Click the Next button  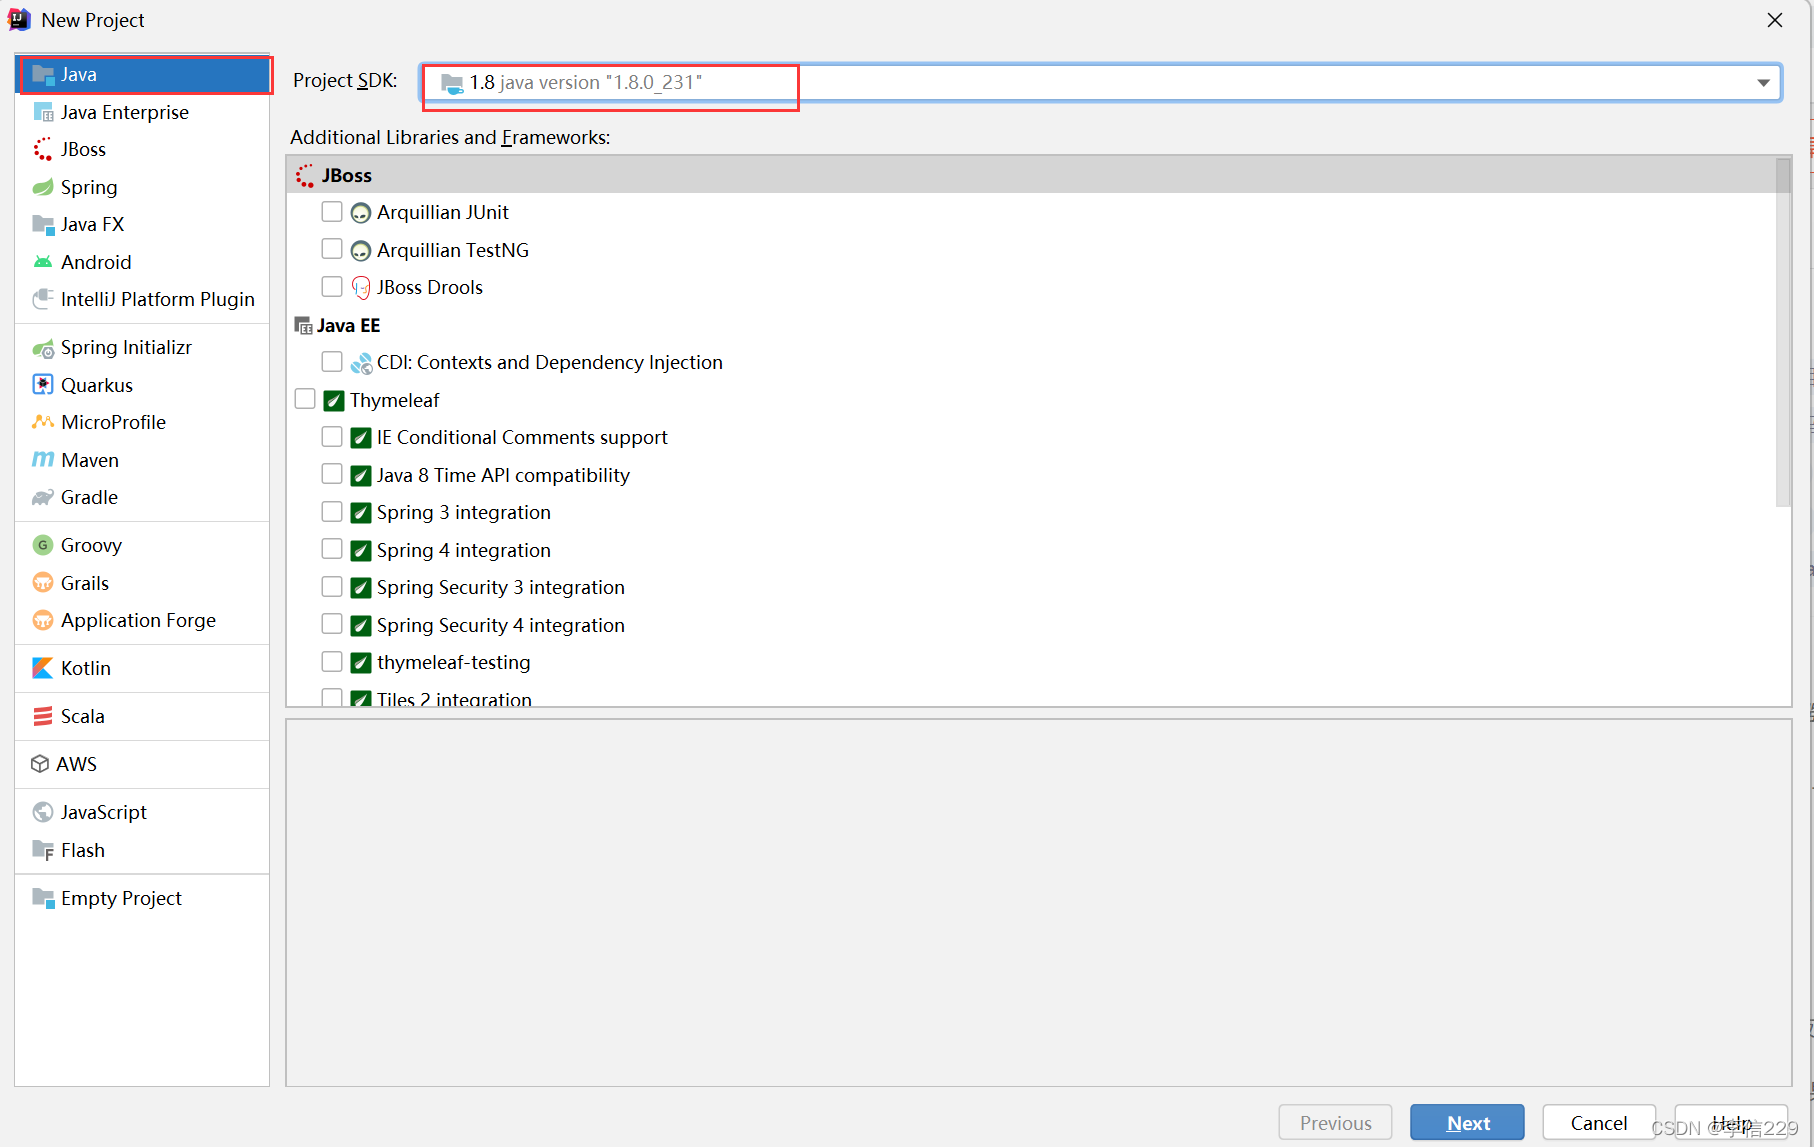click(x=1467, y=1122)
